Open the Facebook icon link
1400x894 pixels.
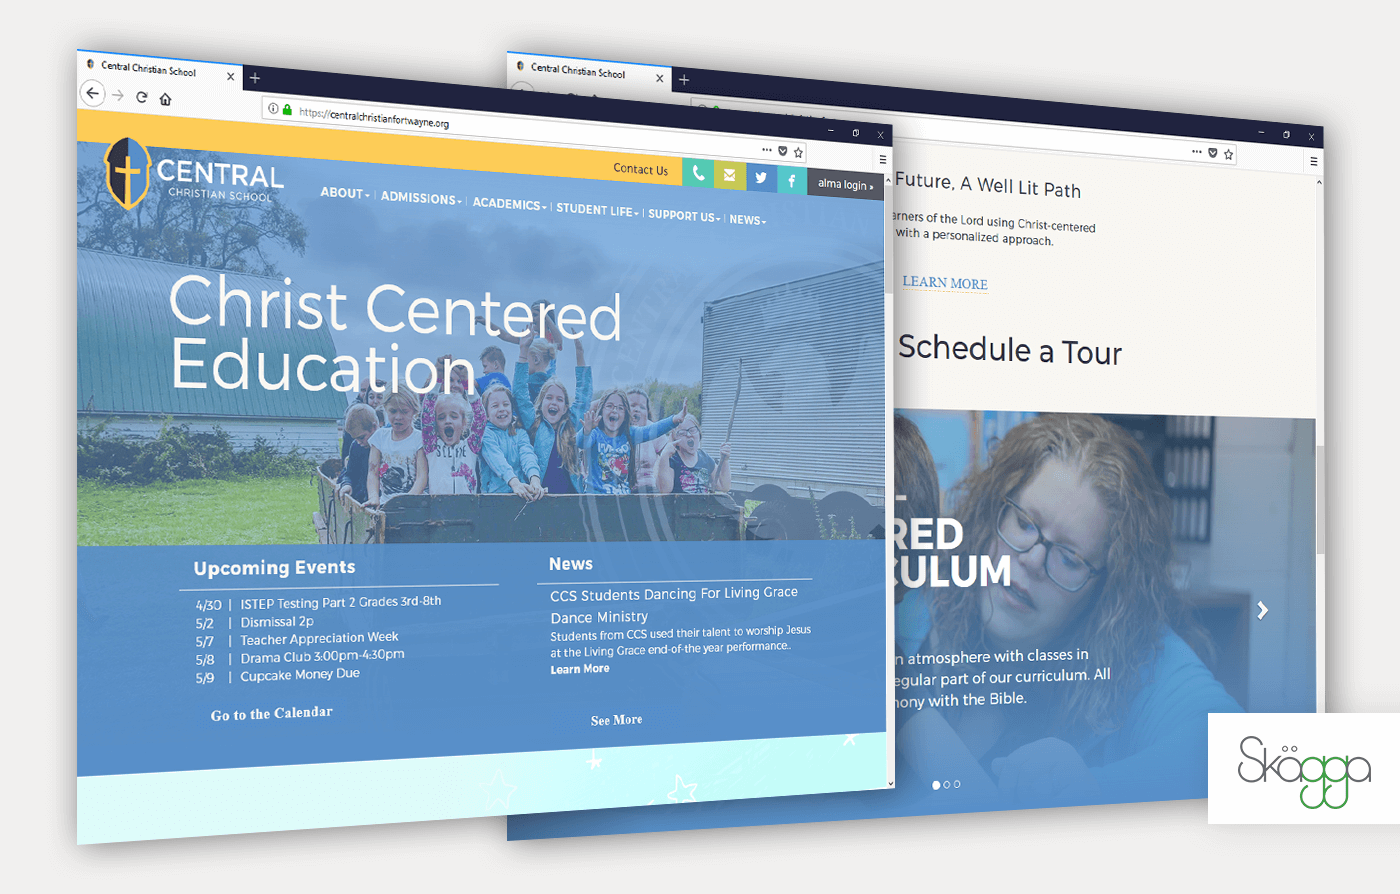click(792, 181)
